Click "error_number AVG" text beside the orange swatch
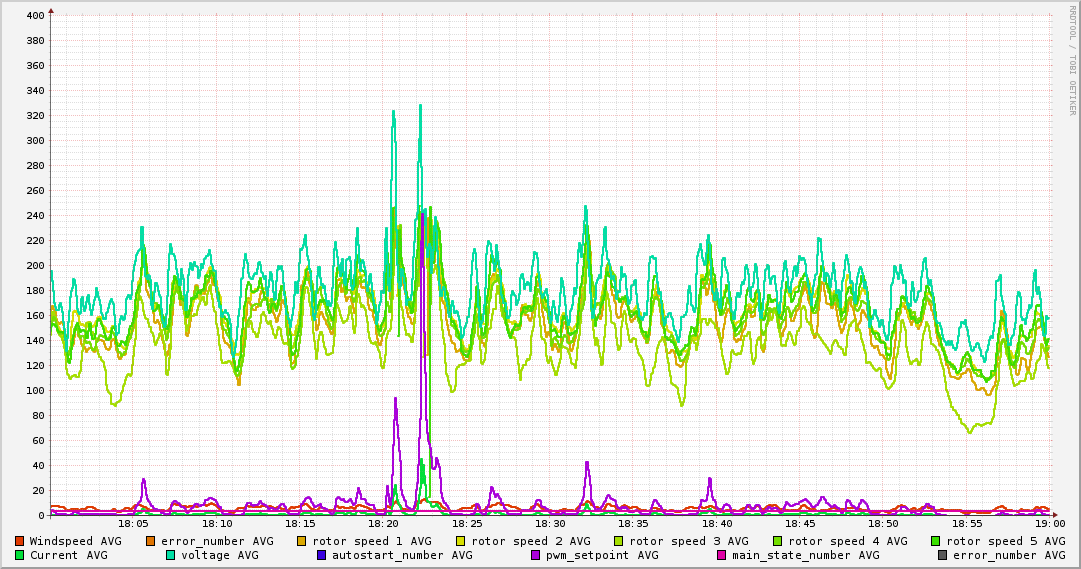This screenshot has width=1081, height=569. tap(217, 541)
